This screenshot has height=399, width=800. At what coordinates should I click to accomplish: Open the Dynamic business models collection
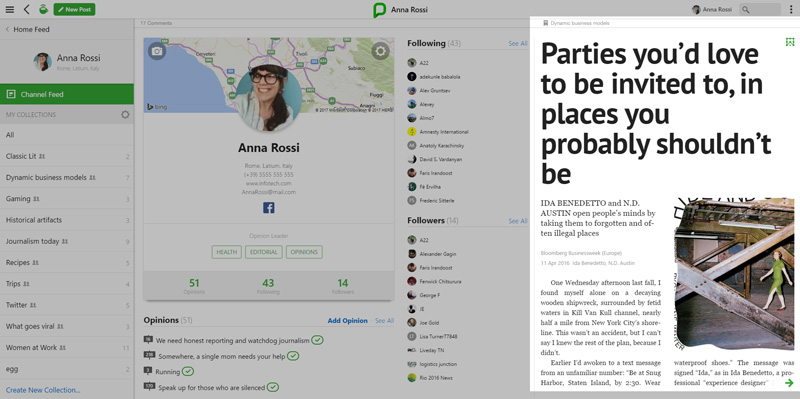[67, 178]
